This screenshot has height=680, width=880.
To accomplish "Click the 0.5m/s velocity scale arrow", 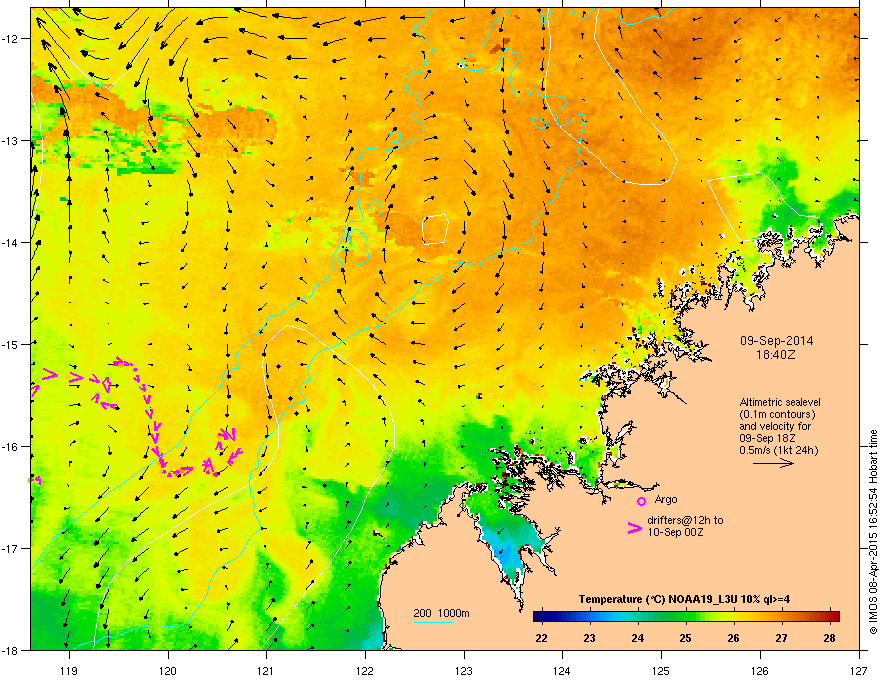I will [x=773, y=463].
